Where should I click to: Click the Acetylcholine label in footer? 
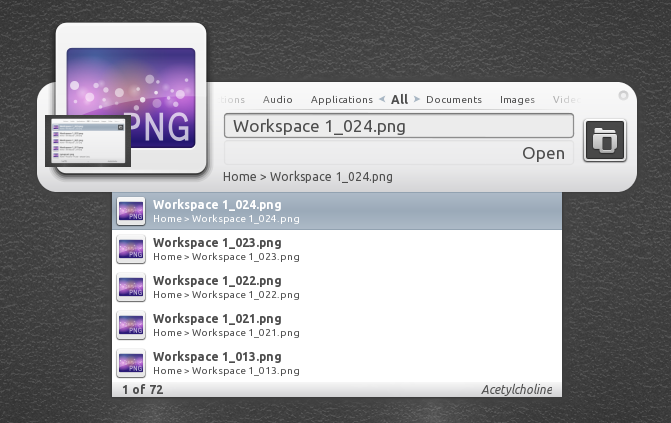(x=517, y=390)
